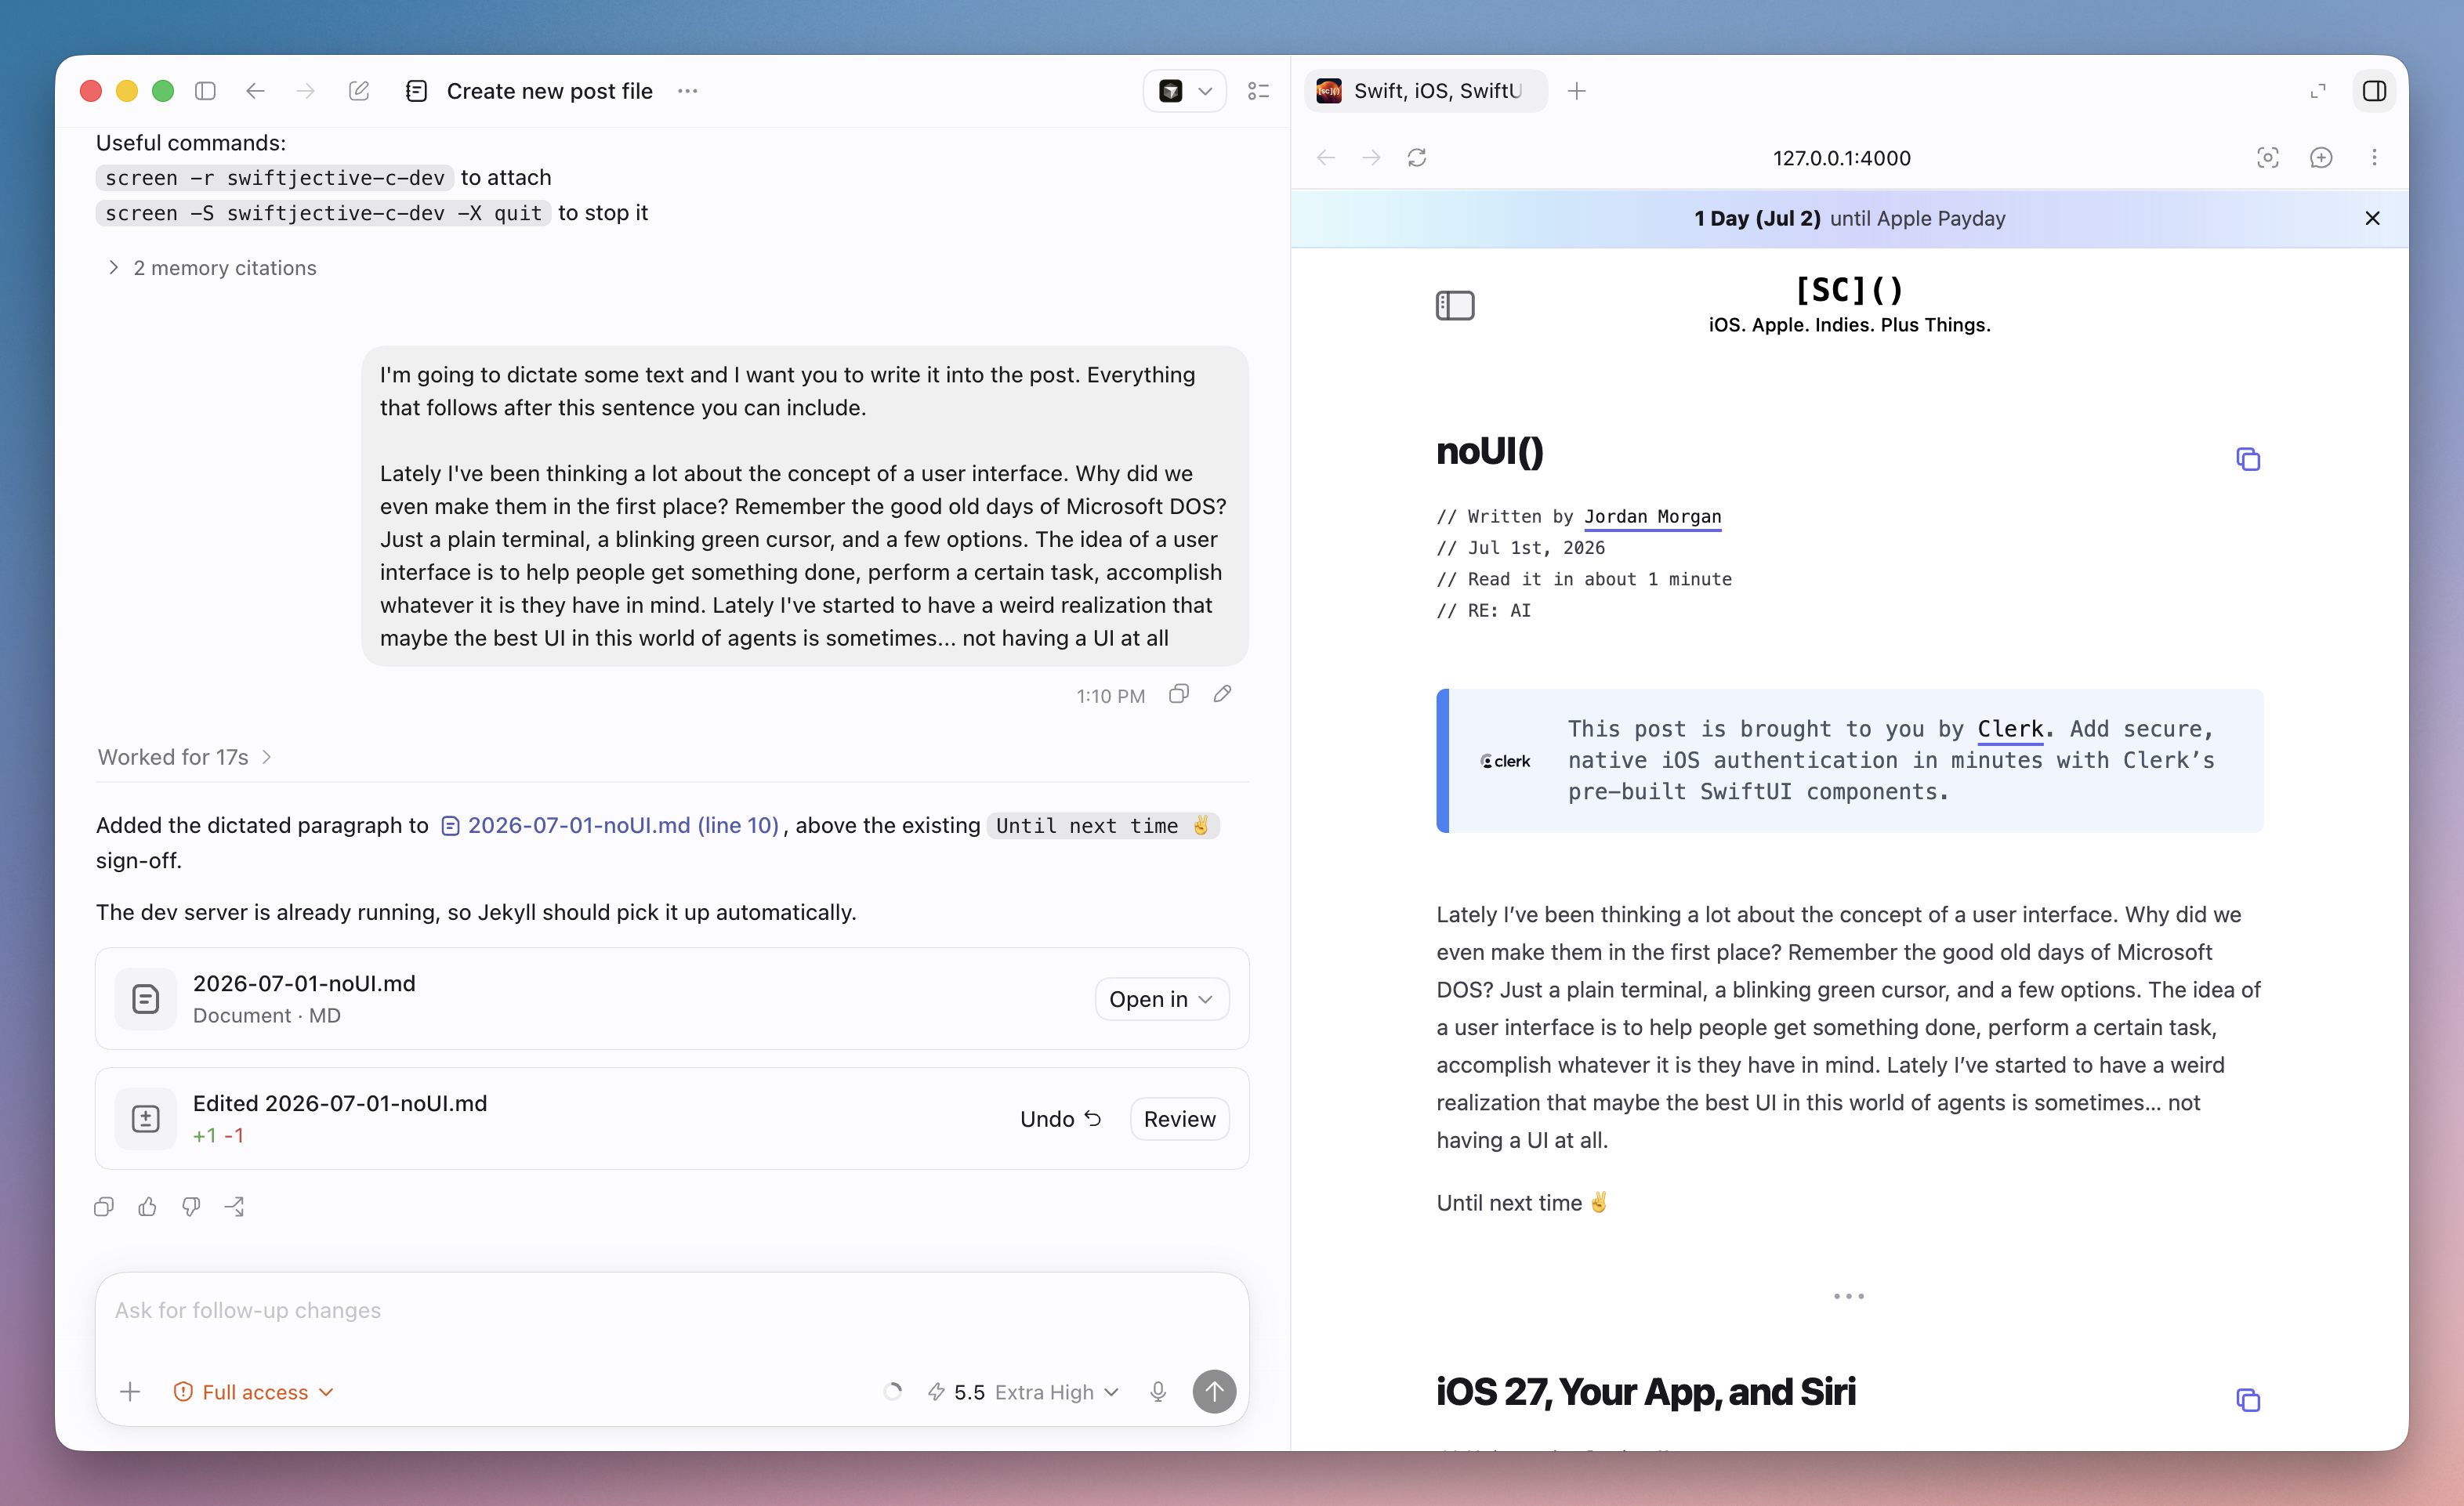Go back in the browser pane

point(1326,158)
